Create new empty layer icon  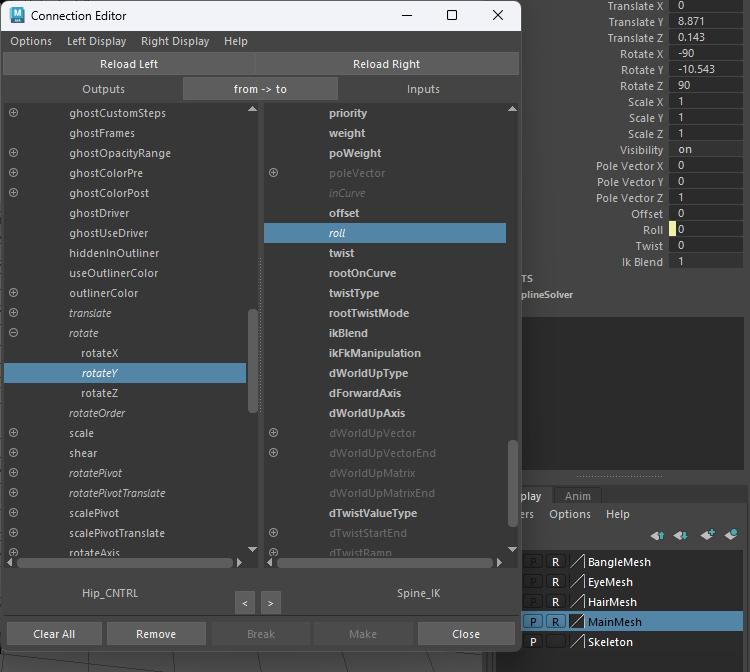(x=708, y=535)
